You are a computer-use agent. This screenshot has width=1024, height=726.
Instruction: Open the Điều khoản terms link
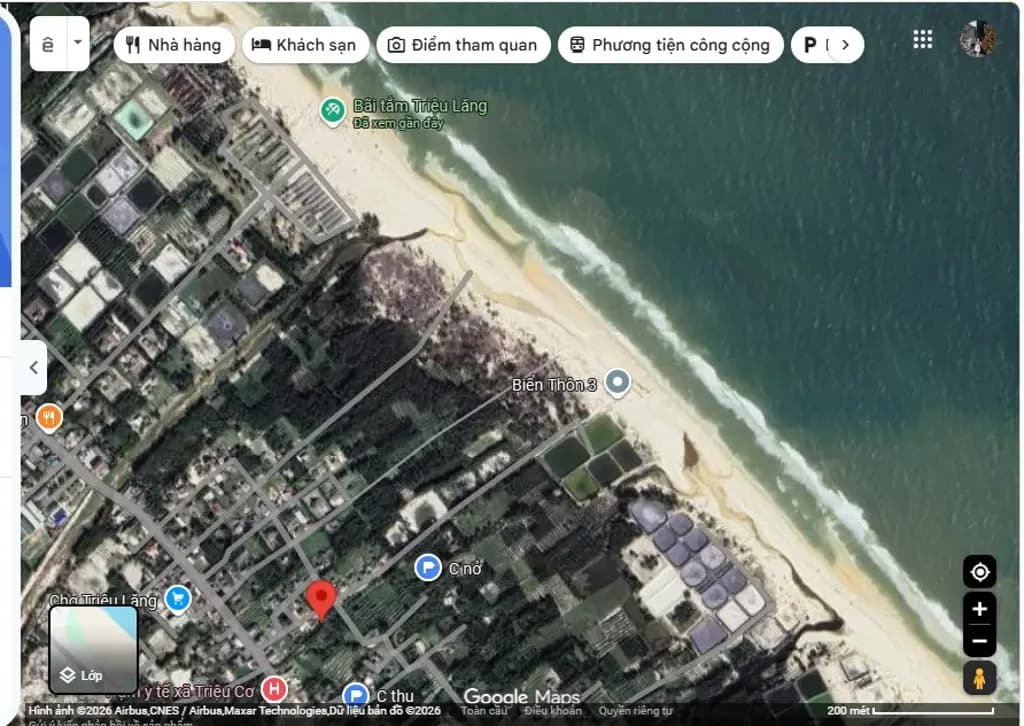tap(552, 711)
